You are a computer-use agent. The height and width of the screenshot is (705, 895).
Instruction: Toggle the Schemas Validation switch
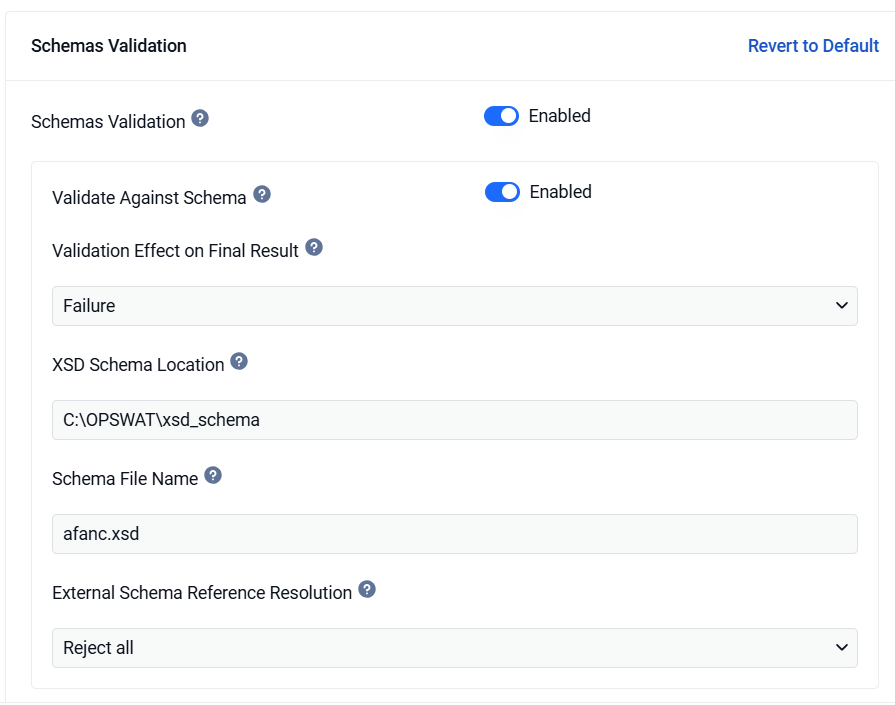pos(501,116)
